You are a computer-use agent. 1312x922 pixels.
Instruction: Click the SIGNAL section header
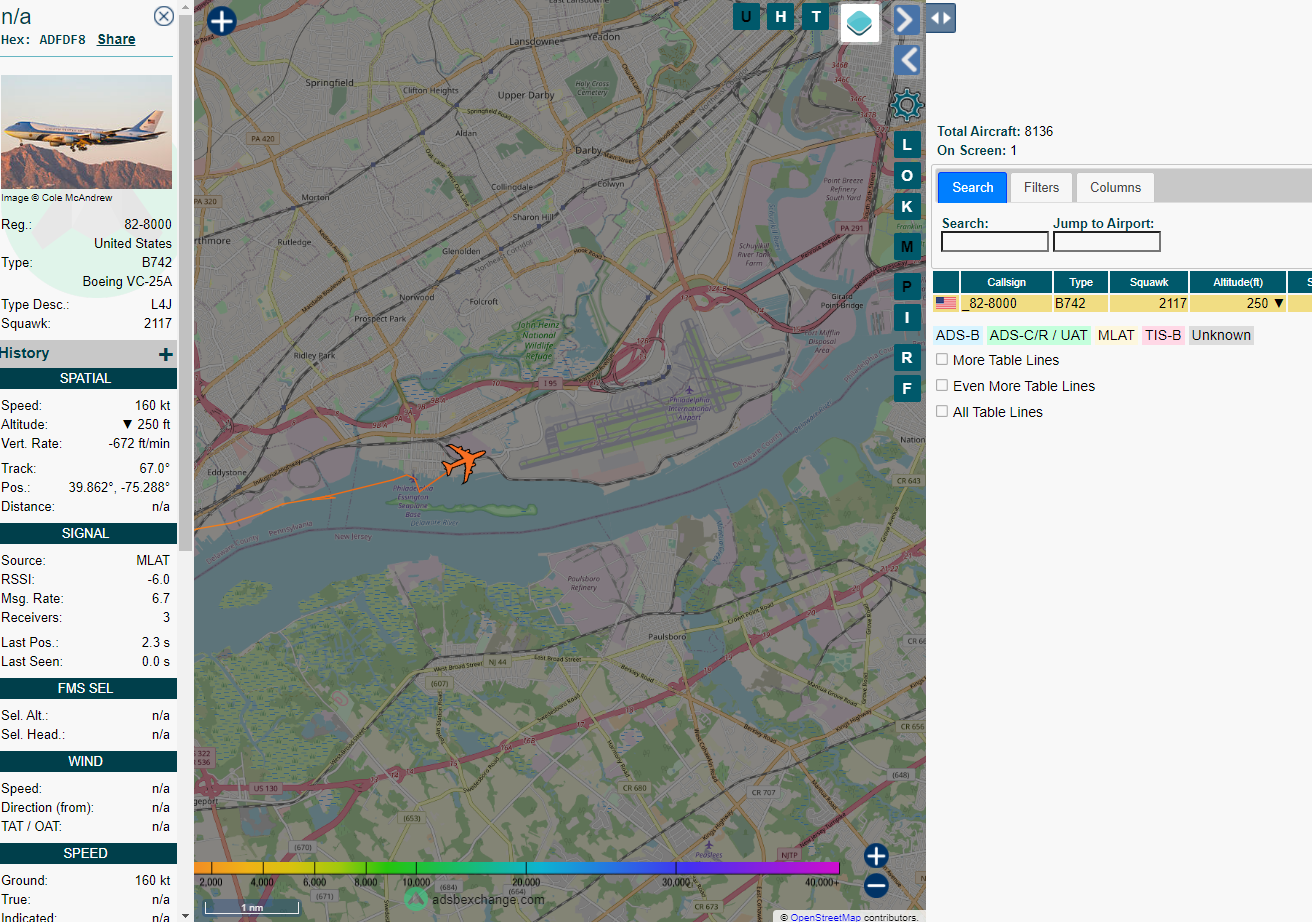(86, 533)
